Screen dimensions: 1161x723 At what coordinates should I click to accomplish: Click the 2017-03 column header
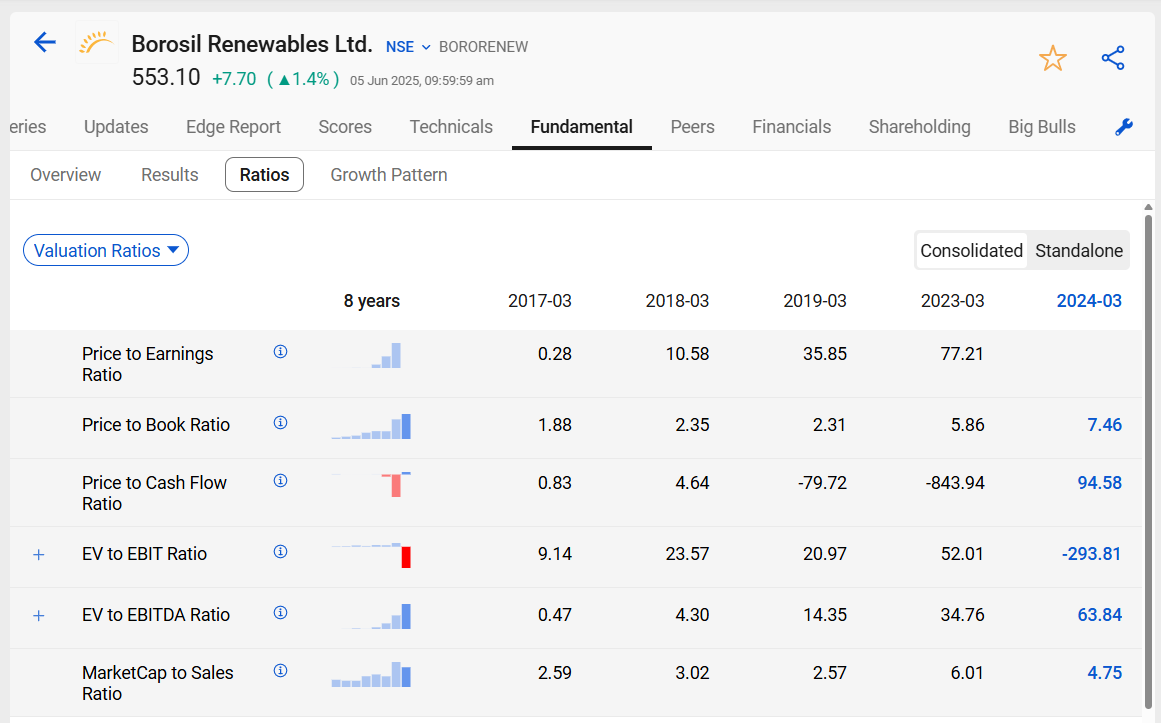click(x=540, y=301)
